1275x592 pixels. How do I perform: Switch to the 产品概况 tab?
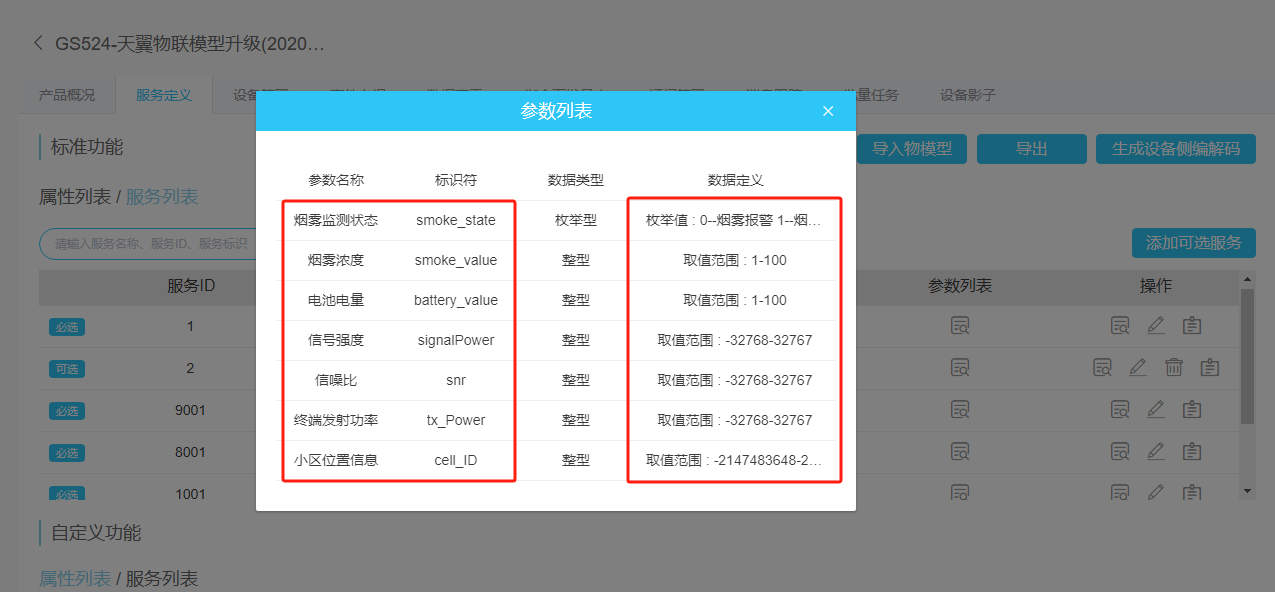[67, 95]
